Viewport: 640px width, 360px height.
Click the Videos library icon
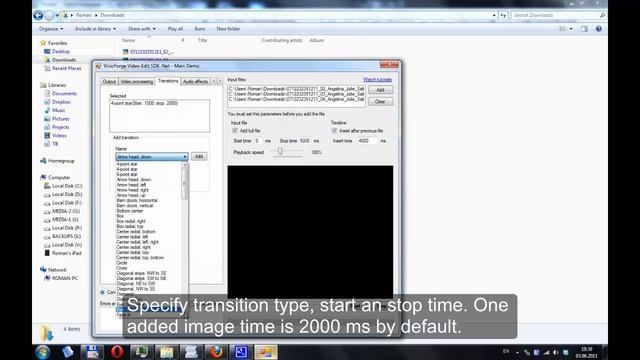[47, 135]
